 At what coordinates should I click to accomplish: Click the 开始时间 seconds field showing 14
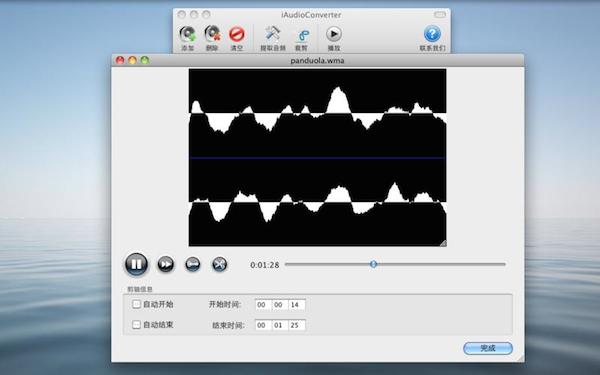click(297, 305)
